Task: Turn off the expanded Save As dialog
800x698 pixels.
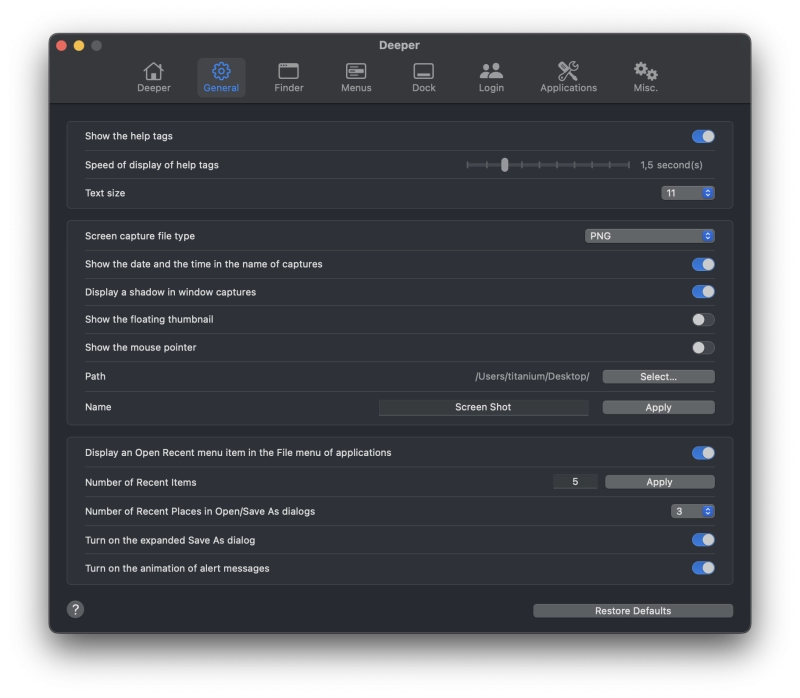Action: click(x=703, y=540)
